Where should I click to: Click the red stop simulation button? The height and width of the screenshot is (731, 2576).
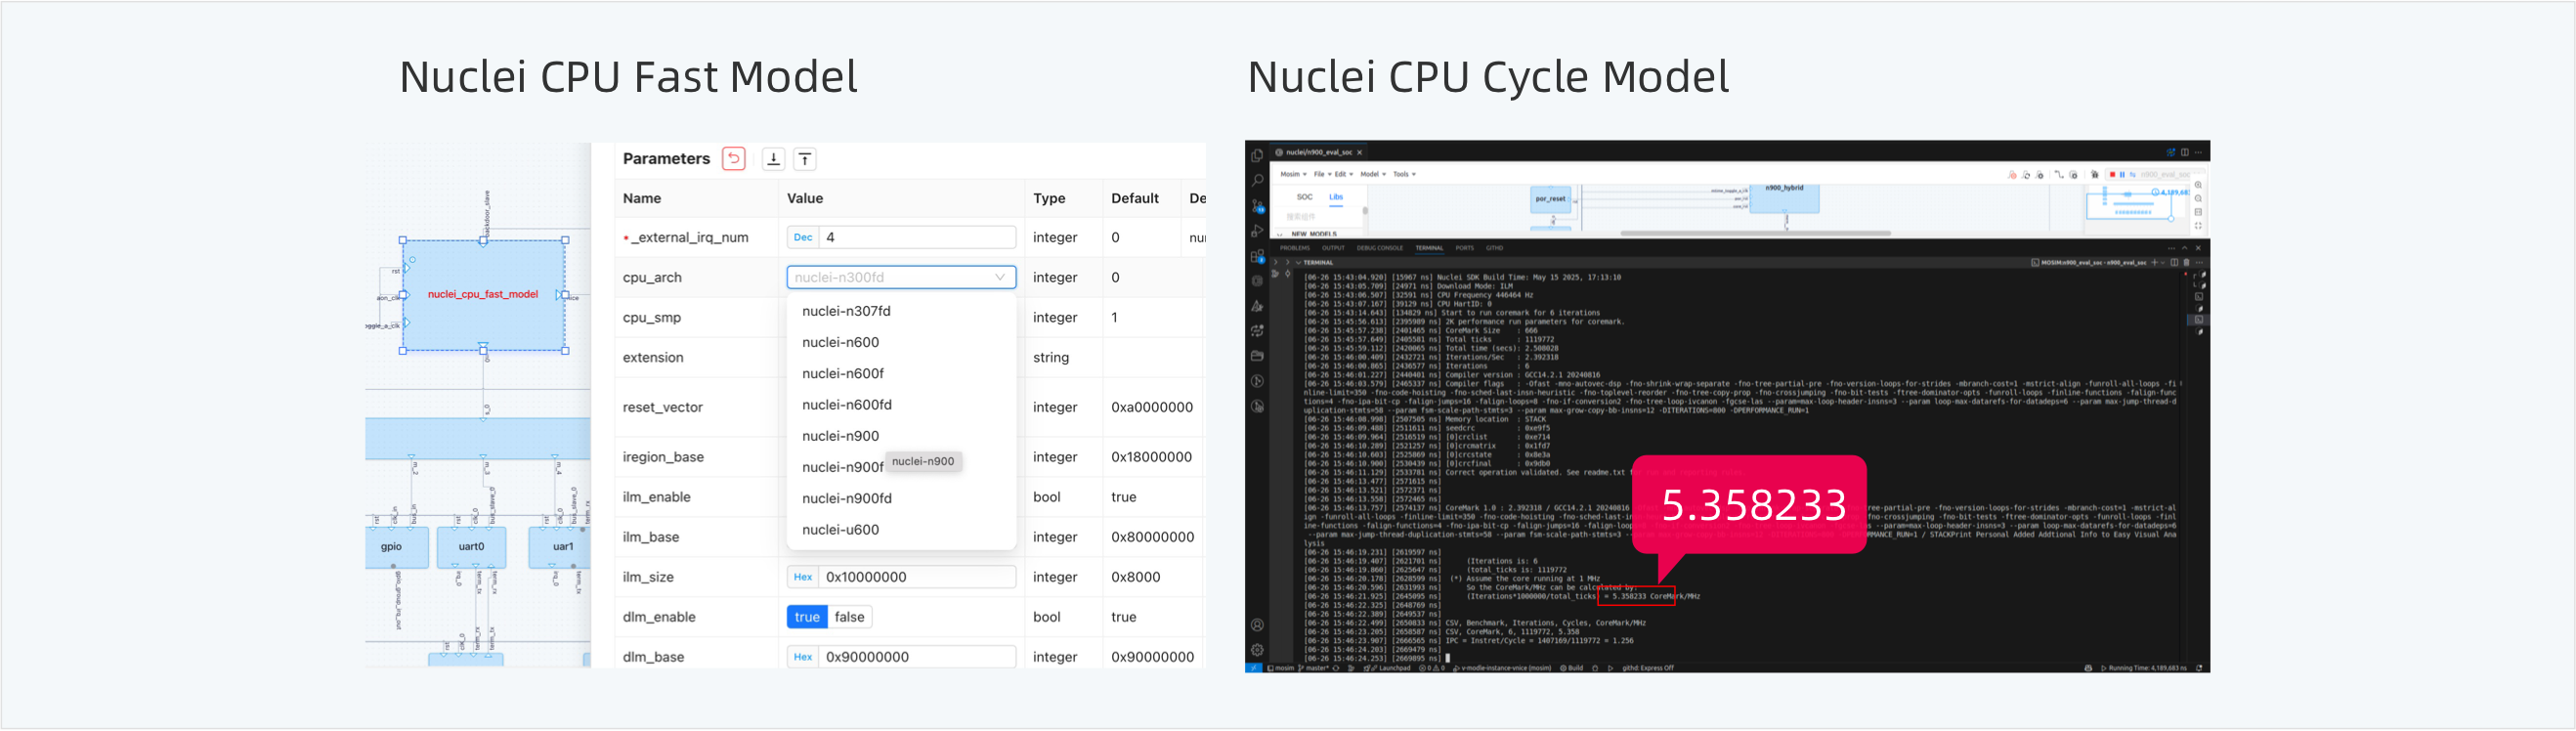pos(2112,174)
